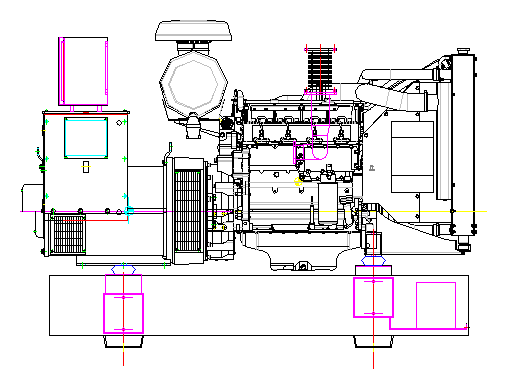
Task: Select the magenta-edged cabinet atop the alternator
Action: click(x=83, y=71)
